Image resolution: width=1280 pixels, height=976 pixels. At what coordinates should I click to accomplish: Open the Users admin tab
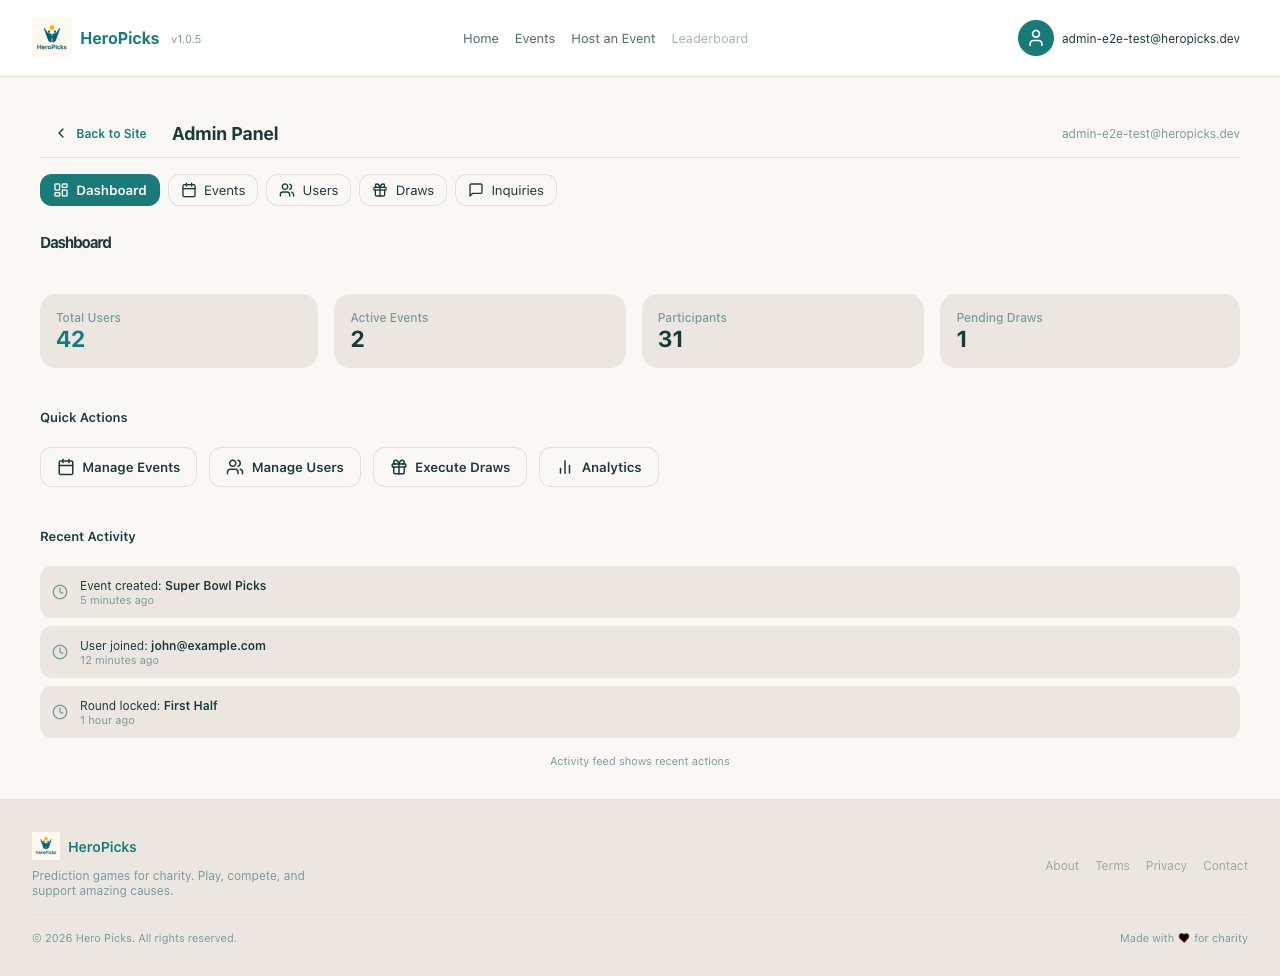point(308,190)
